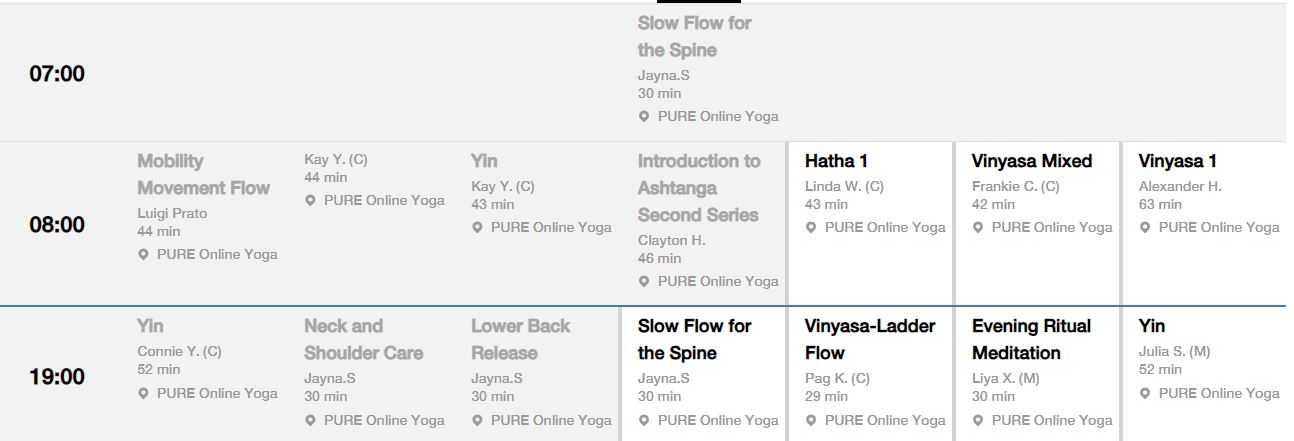This screenshot has height=441, width=1294.
Task: Open Introduction to Ashtanga Second Series
Action: (x=698, y=188)
